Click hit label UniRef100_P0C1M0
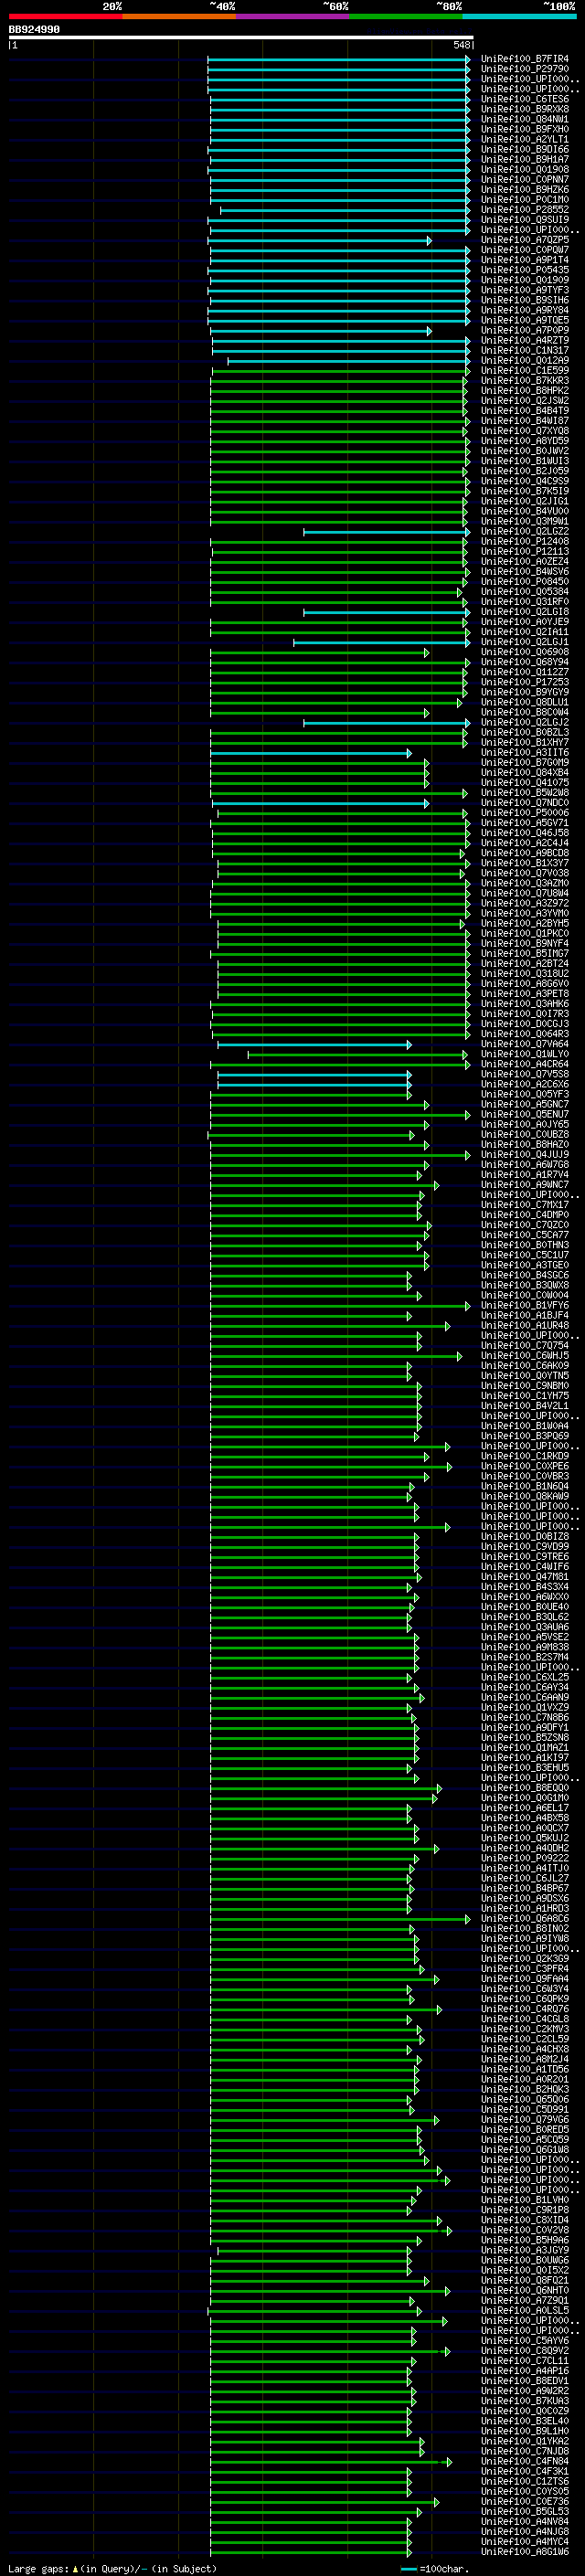Viewport: 585px width, 2576px height. pos(525,199)
